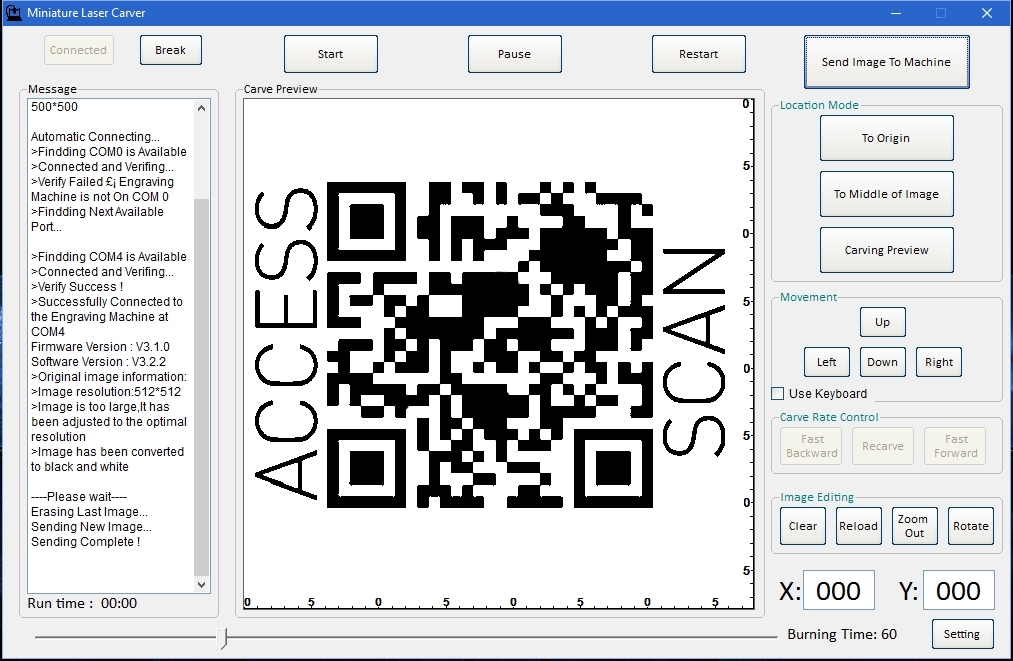1013x661 pixels.
Task: Click Zoom Out in Image Editing
Action: [x=914, y=526]
